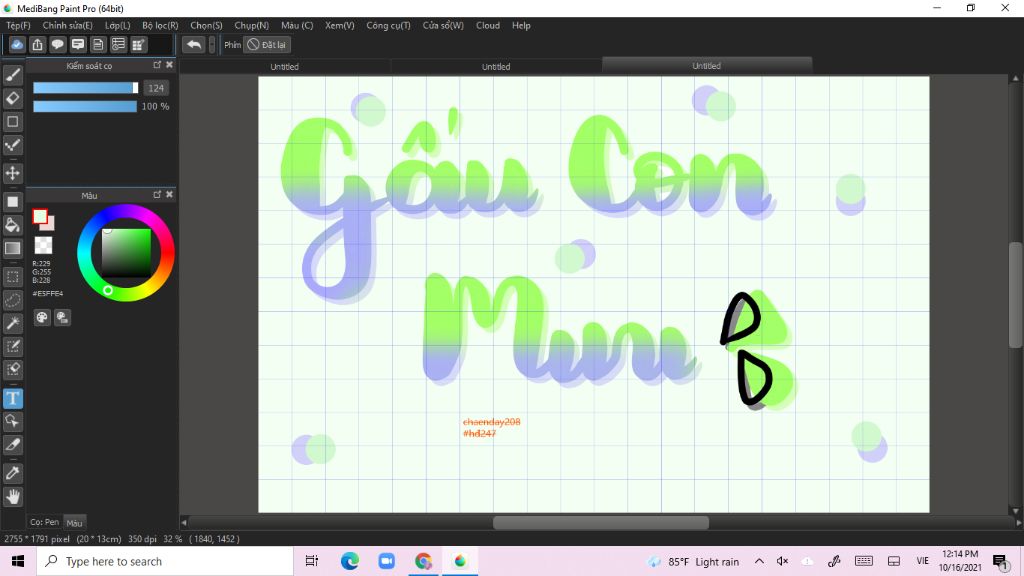Image resolution: width=1024 pixels, height=576 pixels.
Task: Switch to the middle Untitled document tab
Action: (x=496, y=67)
